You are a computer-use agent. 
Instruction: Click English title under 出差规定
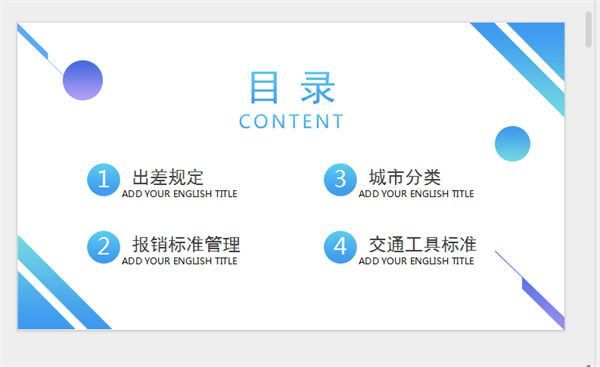coord(179,194)
